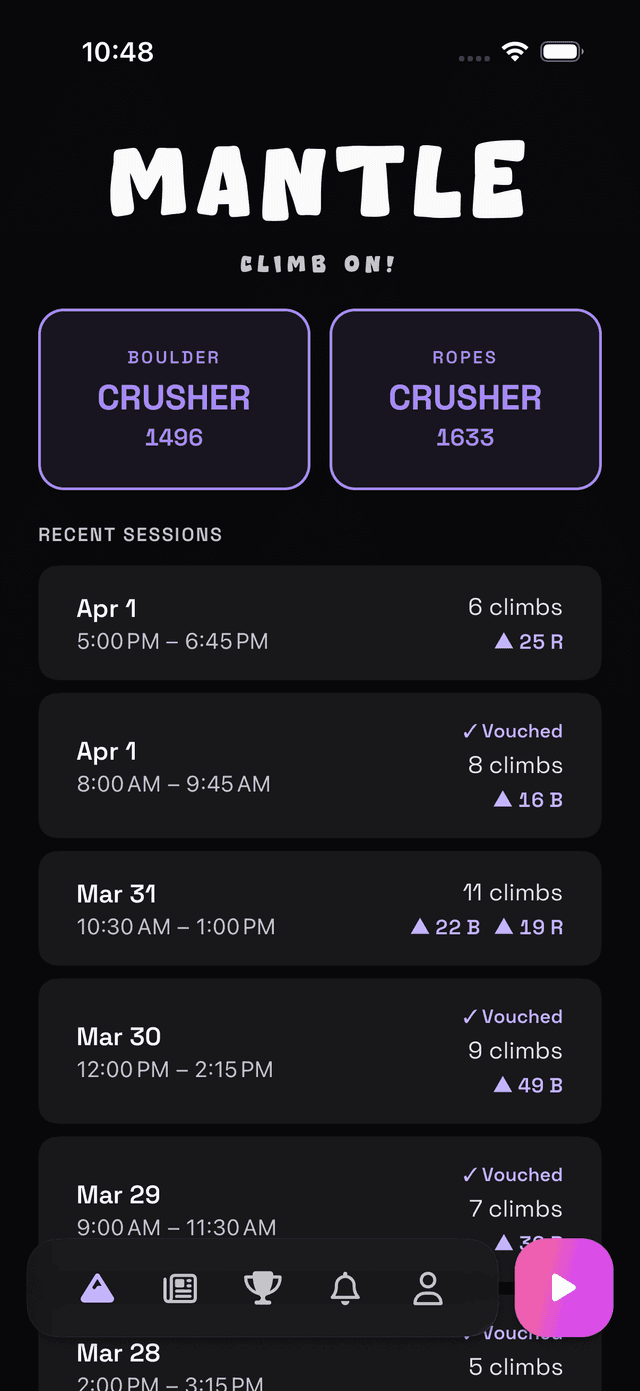
Task: Open the Mar 30 session with 9 climbs
Action: pyautogui.click(x=320, y=1050)
